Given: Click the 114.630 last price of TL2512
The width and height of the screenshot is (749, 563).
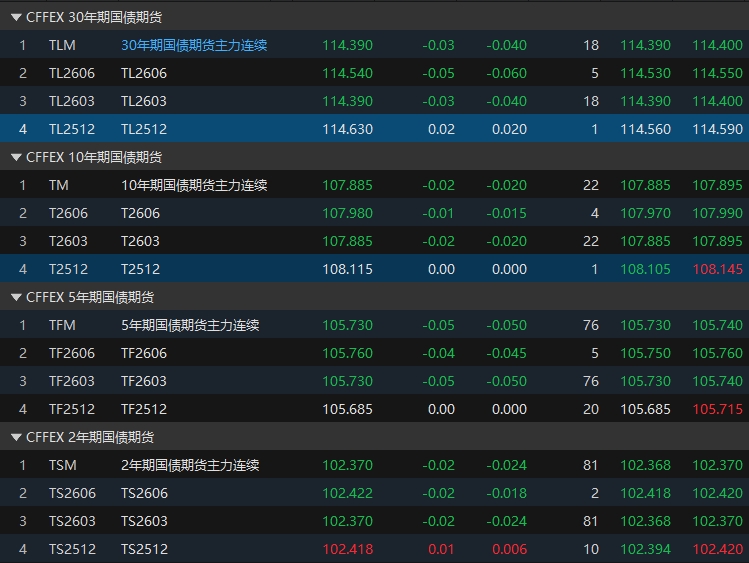Looking at the screenshot, I should pos(347,129).
